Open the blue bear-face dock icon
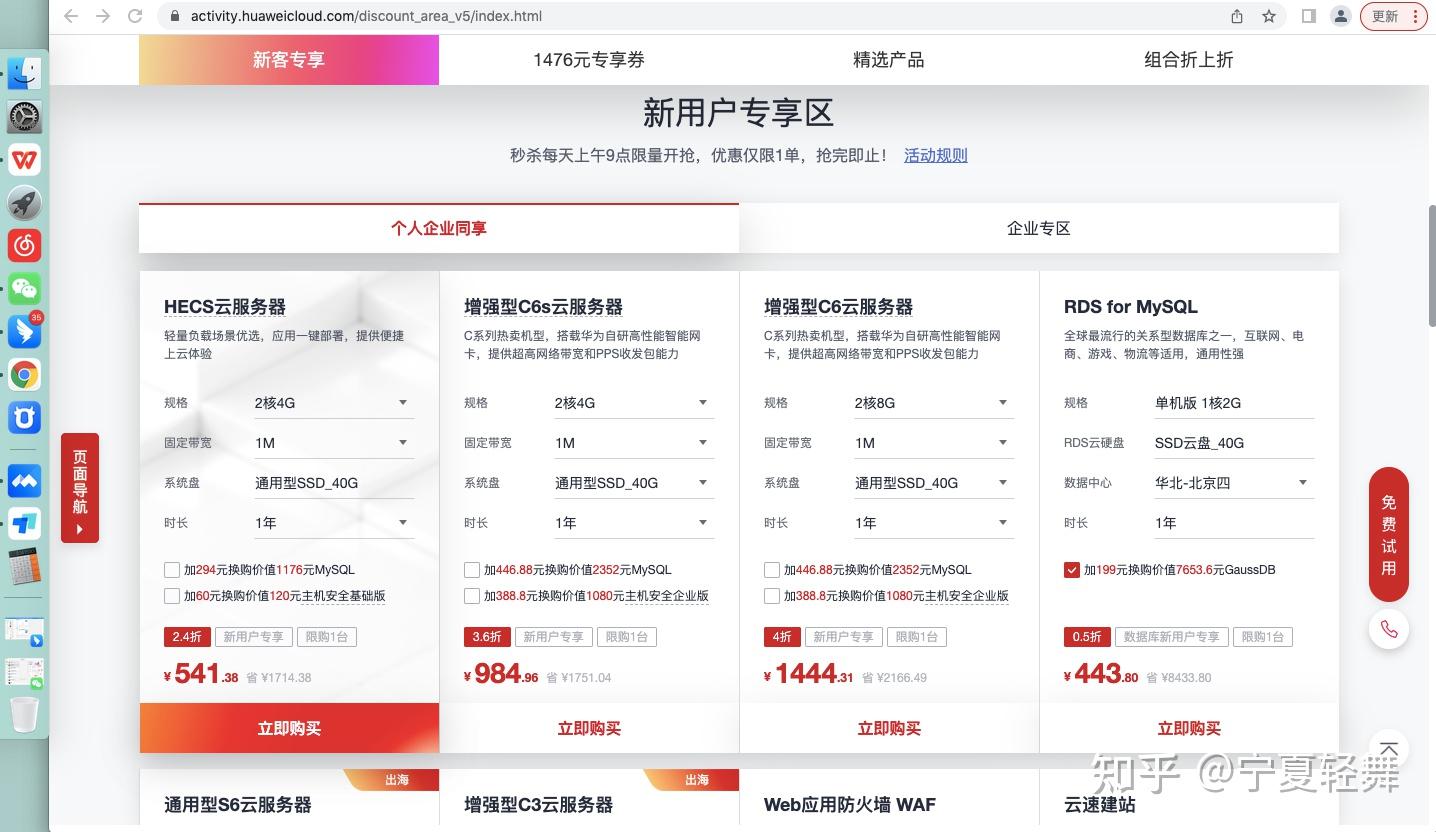 pos(24,417)
